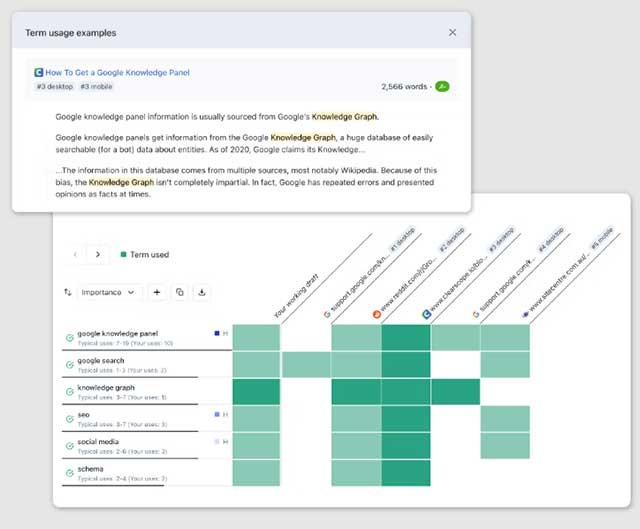Go to the previous page arrow
The height and width of the screenshot is (529, 640).
[75, 255]
